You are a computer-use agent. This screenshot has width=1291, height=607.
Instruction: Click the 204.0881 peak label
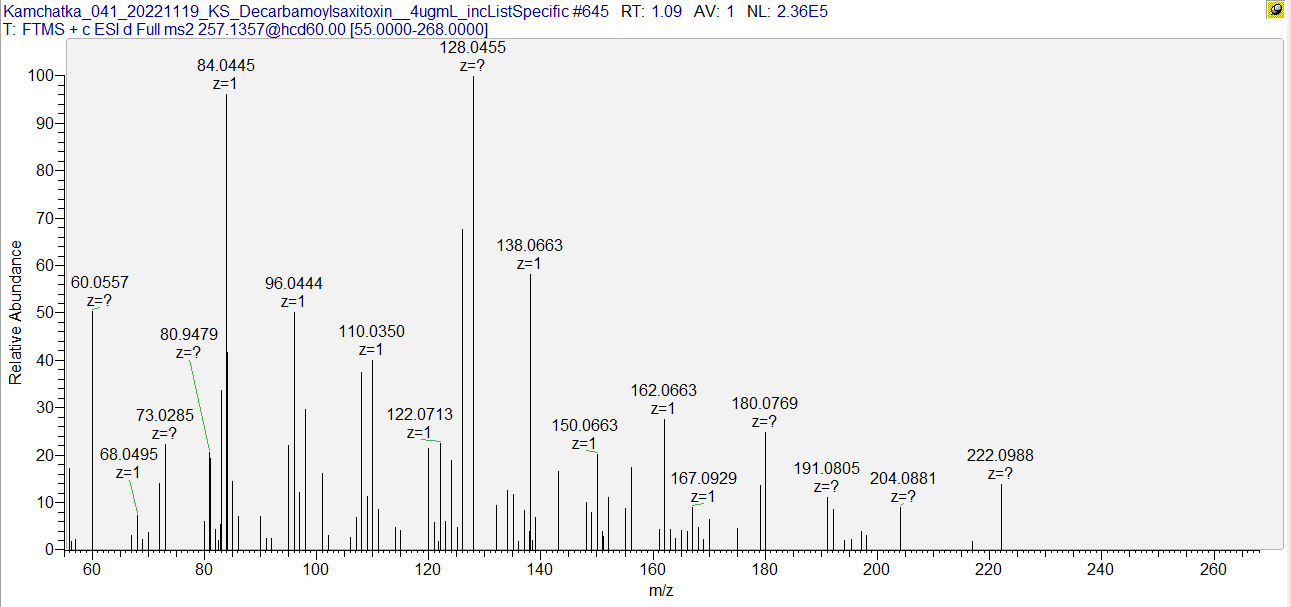[903, 479]
